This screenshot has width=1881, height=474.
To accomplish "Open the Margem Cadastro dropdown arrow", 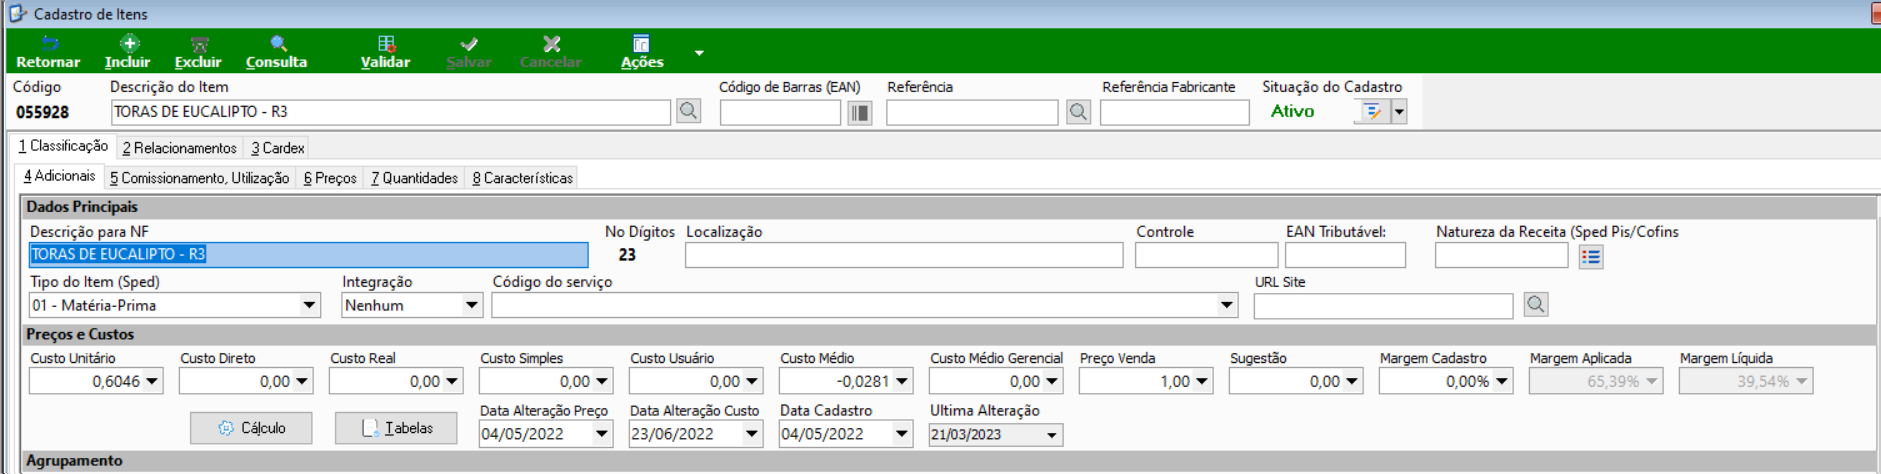I will 1502,381.
